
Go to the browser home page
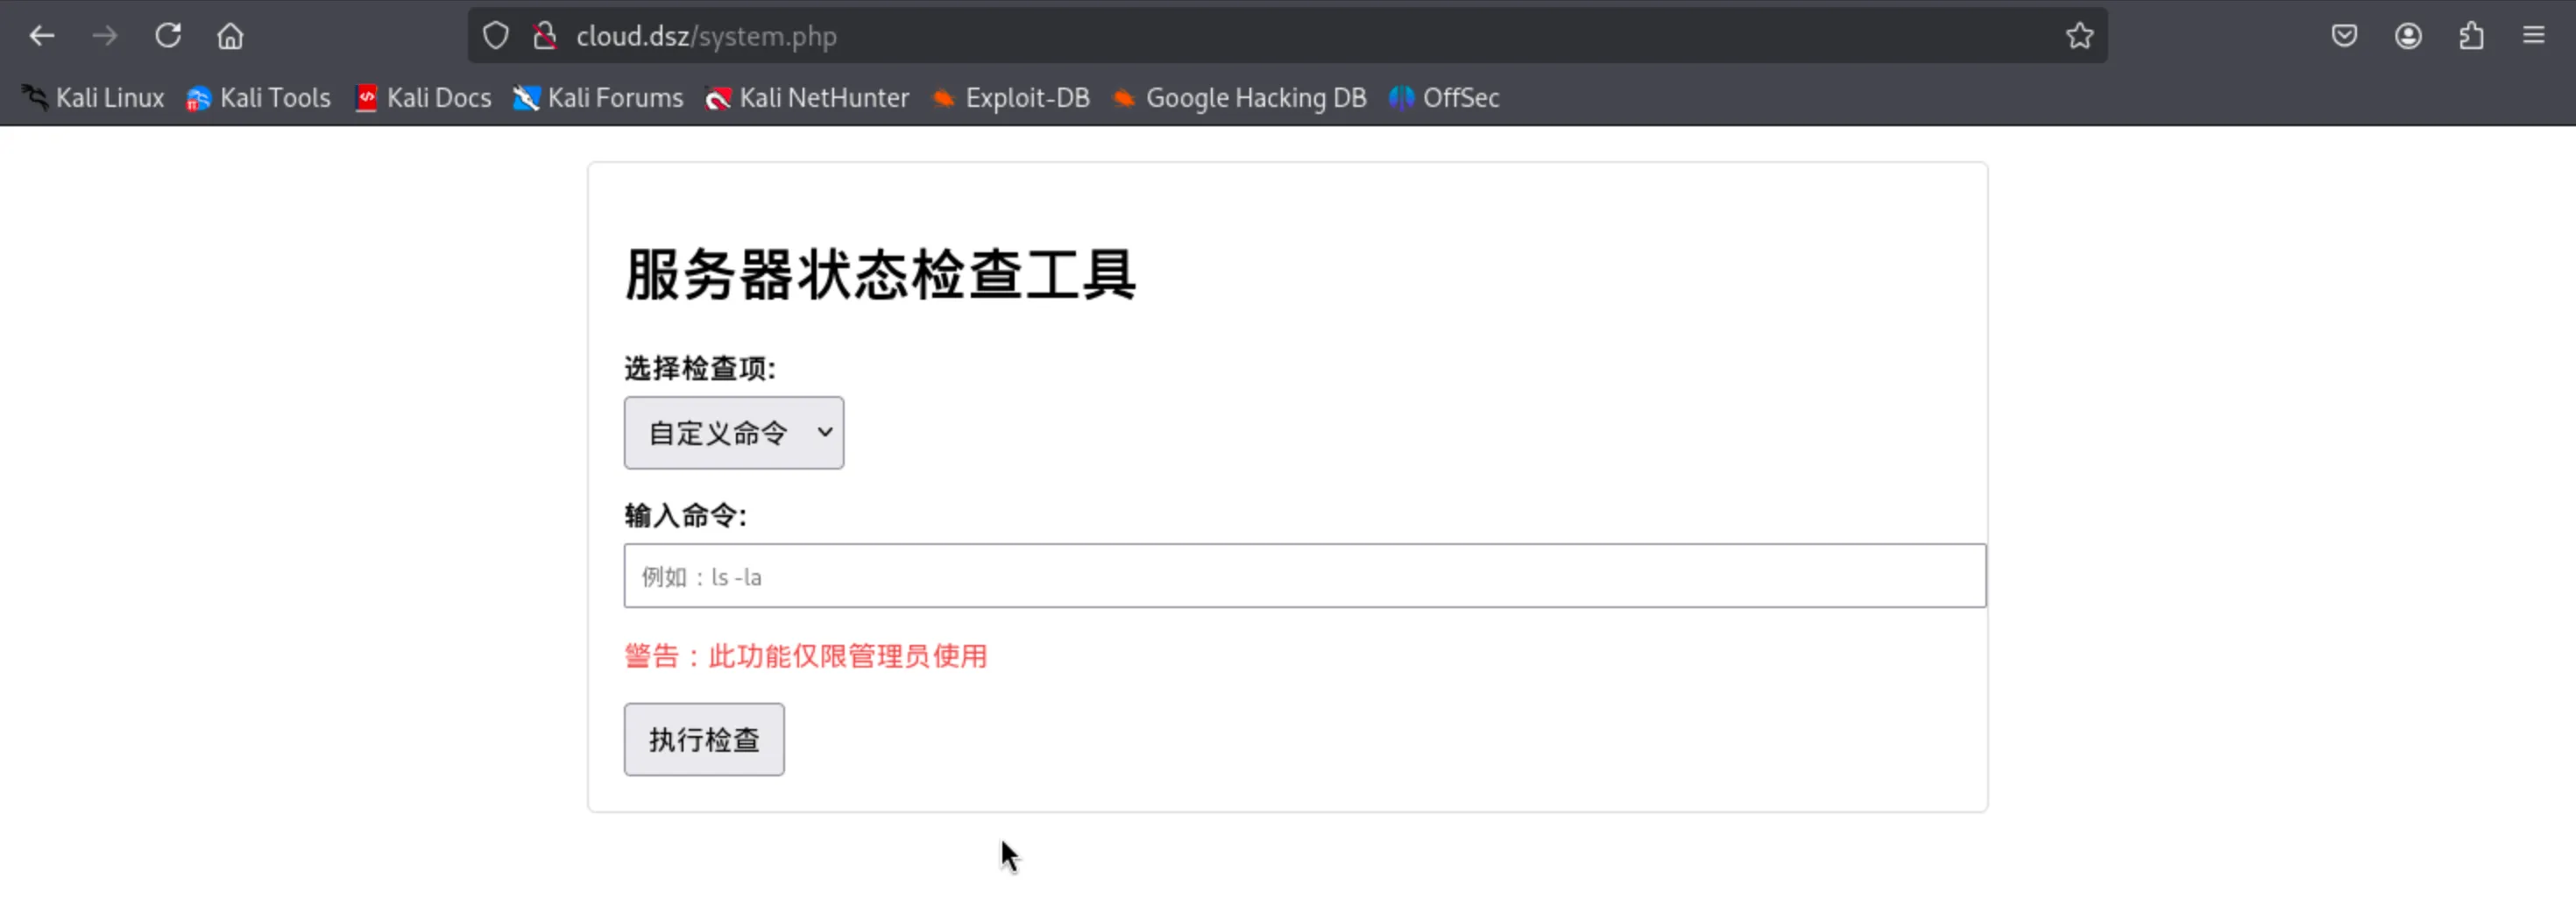tap(231, 36)
